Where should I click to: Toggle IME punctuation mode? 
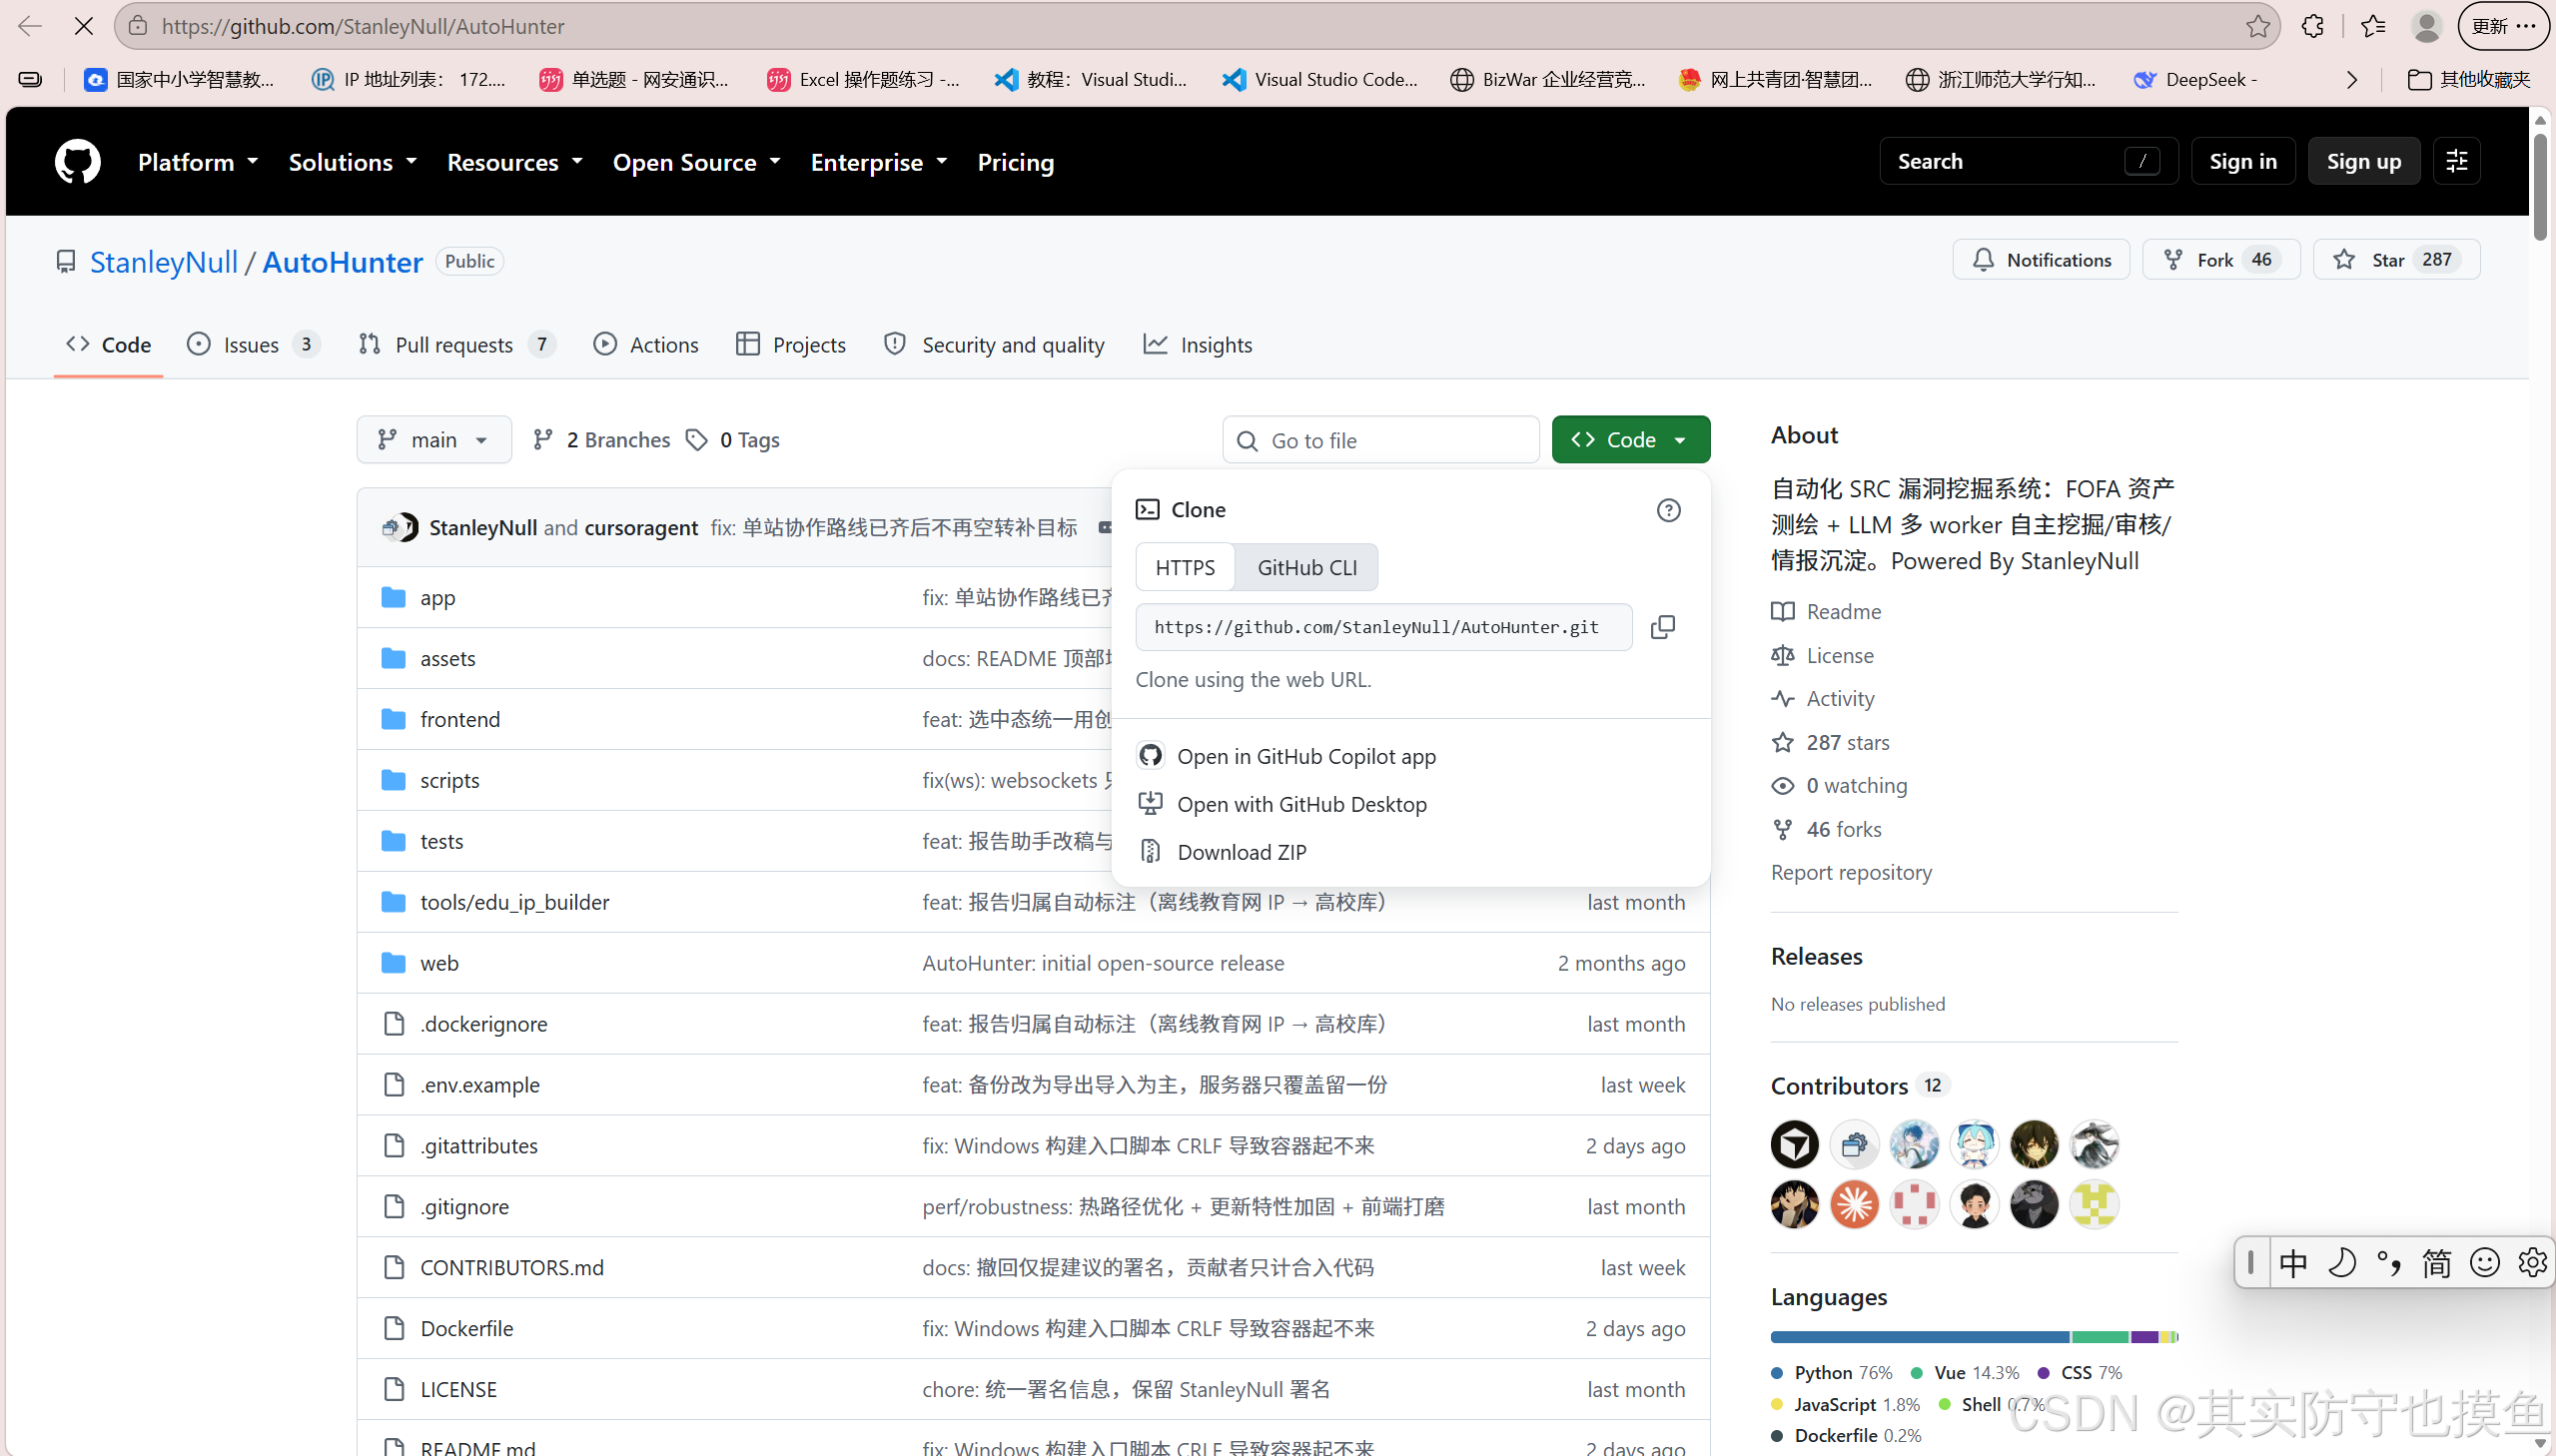tap(2388, 1263)
